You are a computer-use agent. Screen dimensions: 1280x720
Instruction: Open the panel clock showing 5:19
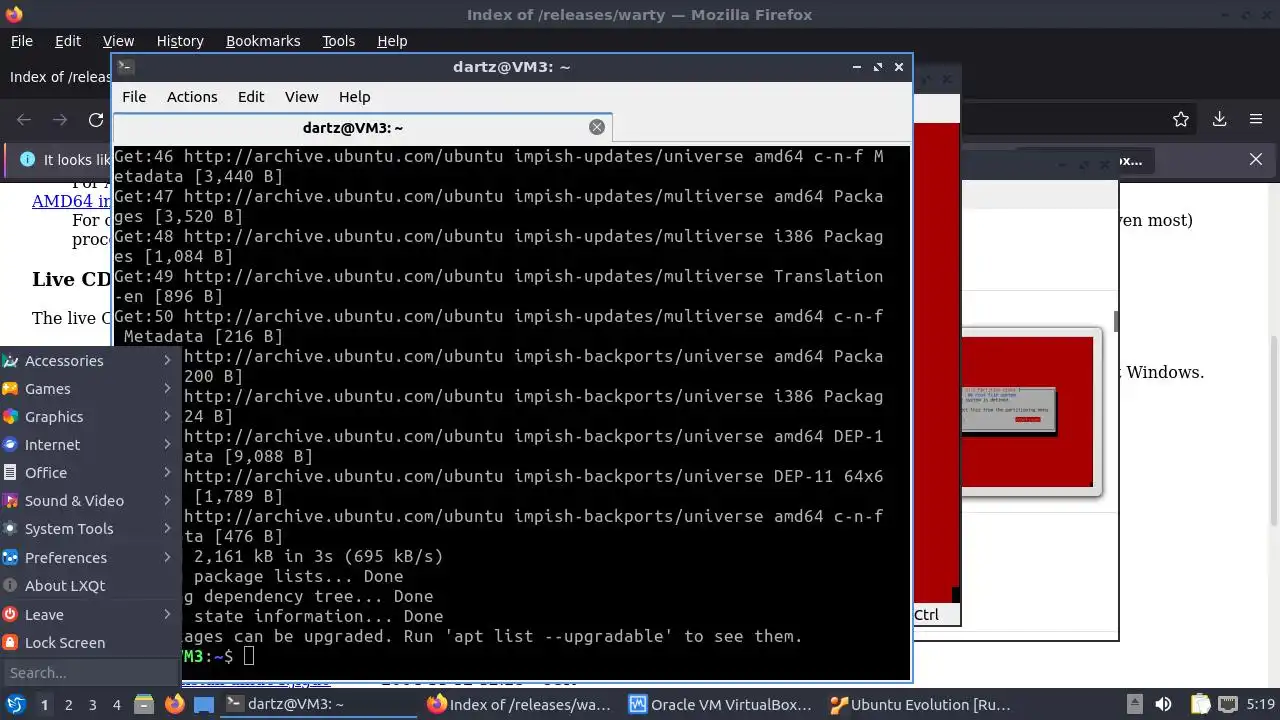tap(1260, 704)
